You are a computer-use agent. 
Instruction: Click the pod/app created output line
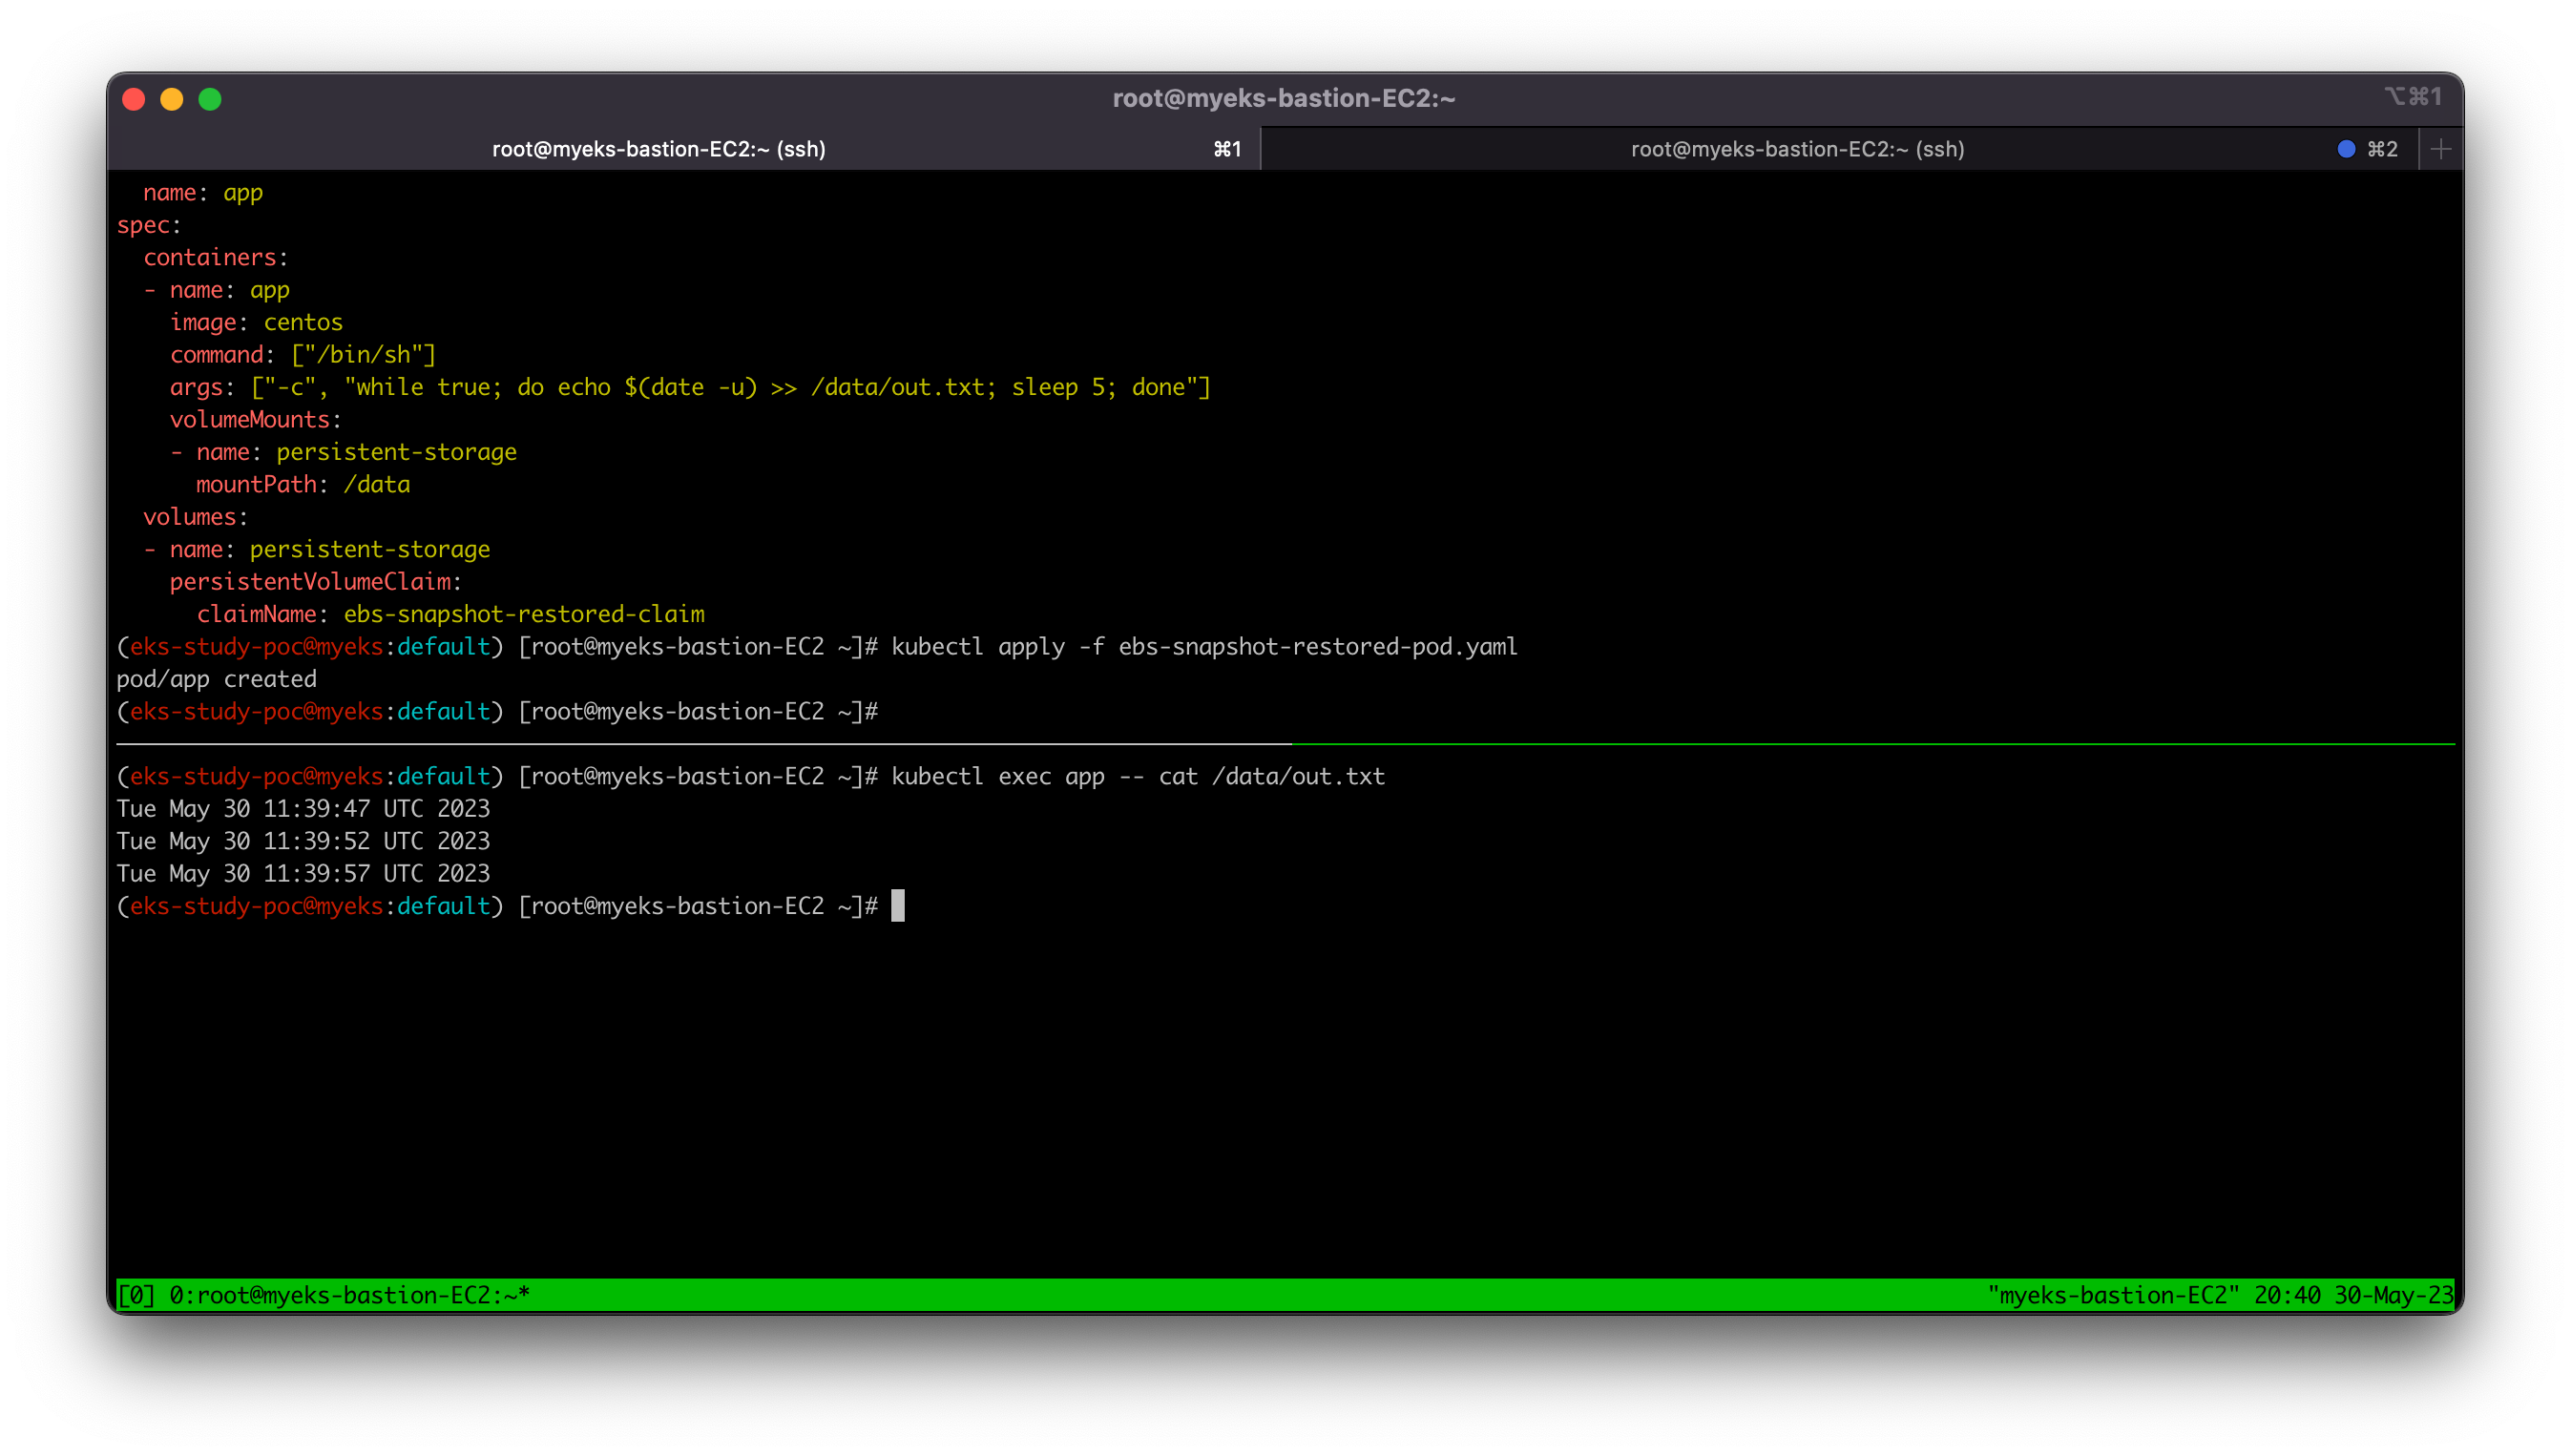click(x=216, y=679)
